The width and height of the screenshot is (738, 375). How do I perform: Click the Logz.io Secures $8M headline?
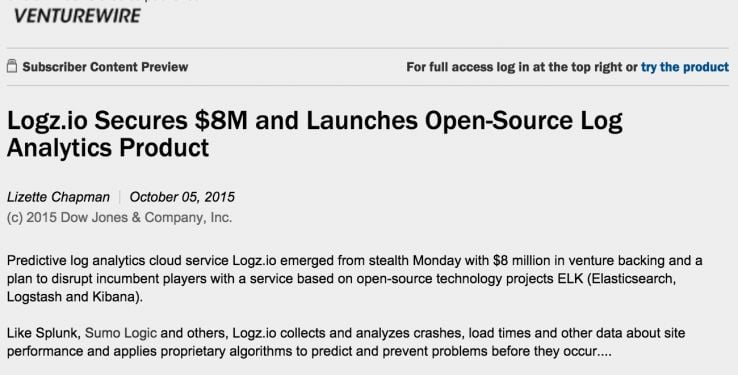tap(314, 134)
